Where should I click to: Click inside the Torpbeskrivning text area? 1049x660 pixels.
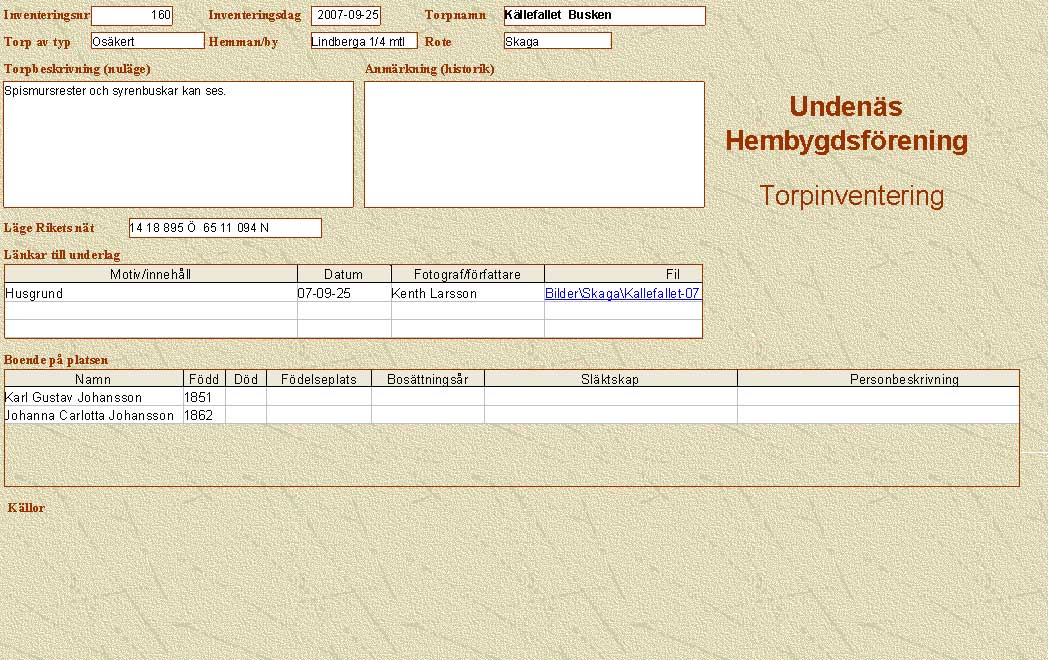pos(178,144)
